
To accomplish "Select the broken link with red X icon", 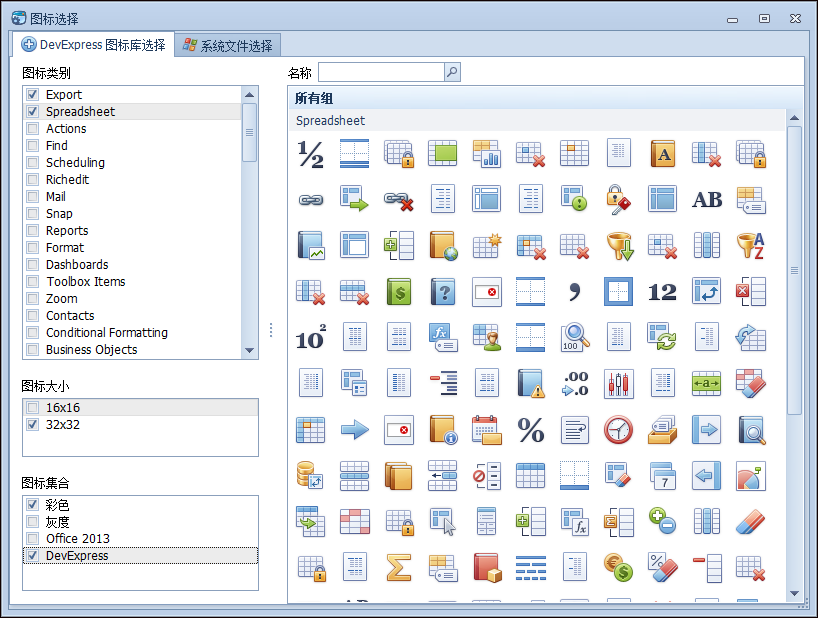I will (x=399, y=201).
